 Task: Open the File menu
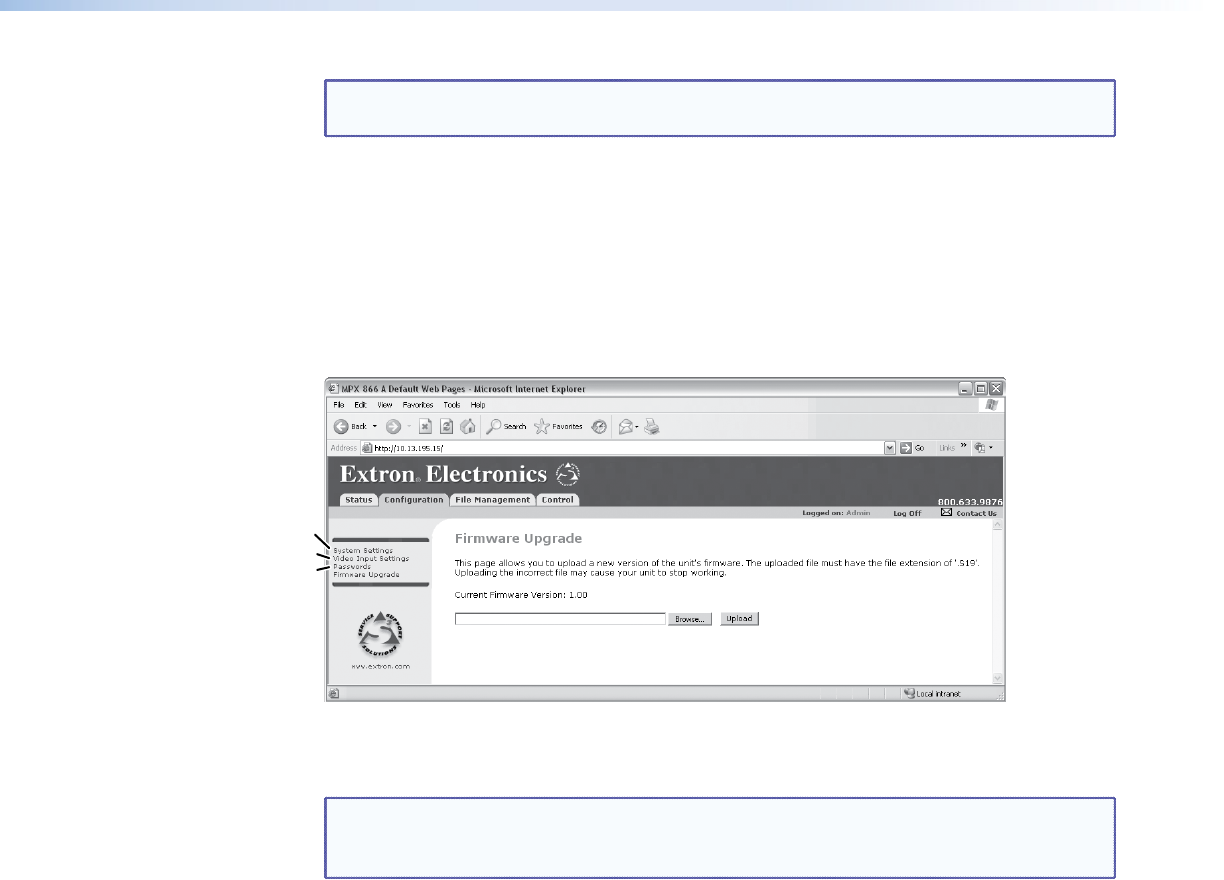339,405
